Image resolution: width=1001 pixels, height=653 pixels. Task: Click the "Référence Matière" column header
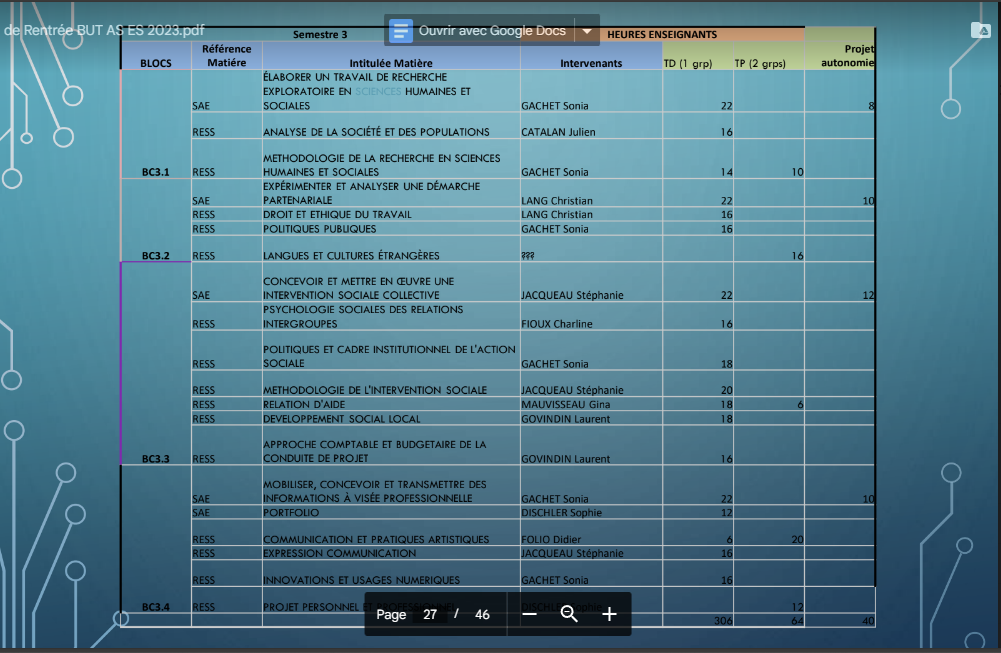pyautogui.click(x=227, y=56)
